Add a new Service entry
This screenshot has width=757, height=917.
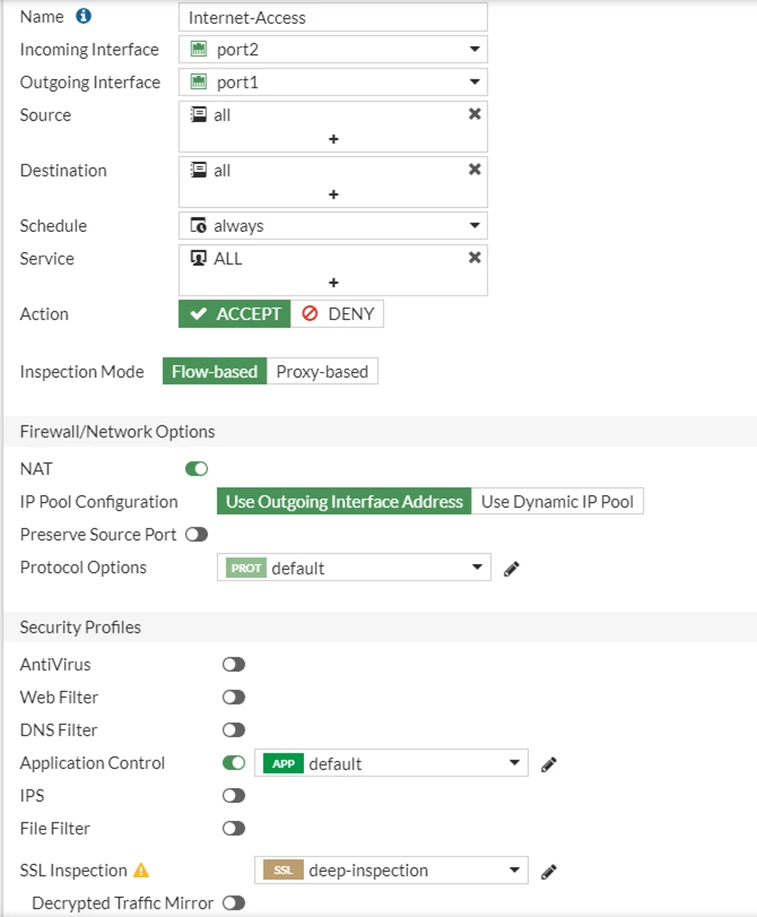point(333,282)
